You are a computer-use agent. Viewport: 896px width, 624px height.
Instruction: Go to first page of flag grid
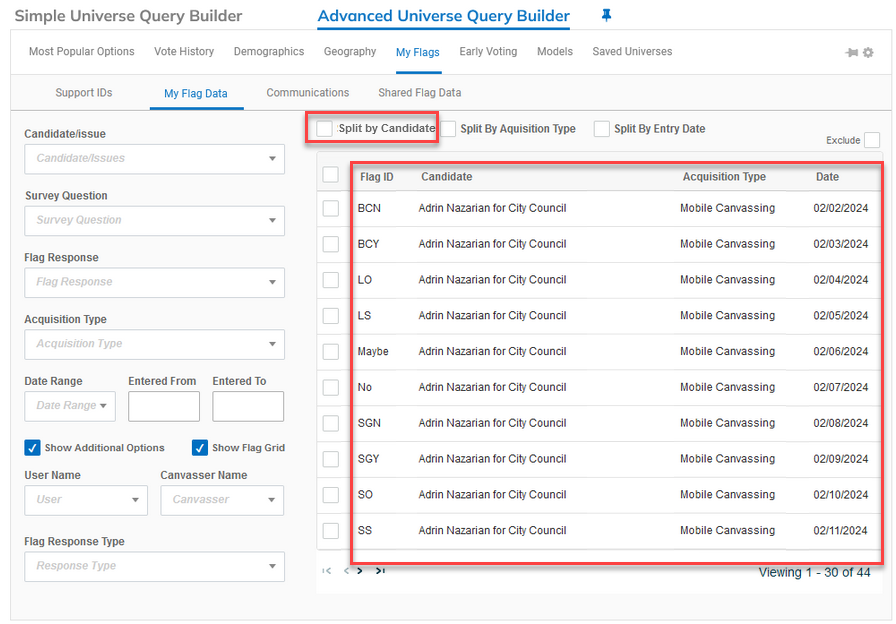[x=326, y=571]
